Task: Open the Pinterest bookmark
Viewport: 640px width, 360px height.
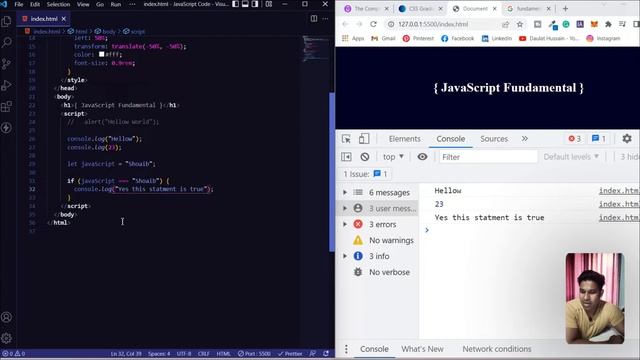Action: tap(418, 38)
